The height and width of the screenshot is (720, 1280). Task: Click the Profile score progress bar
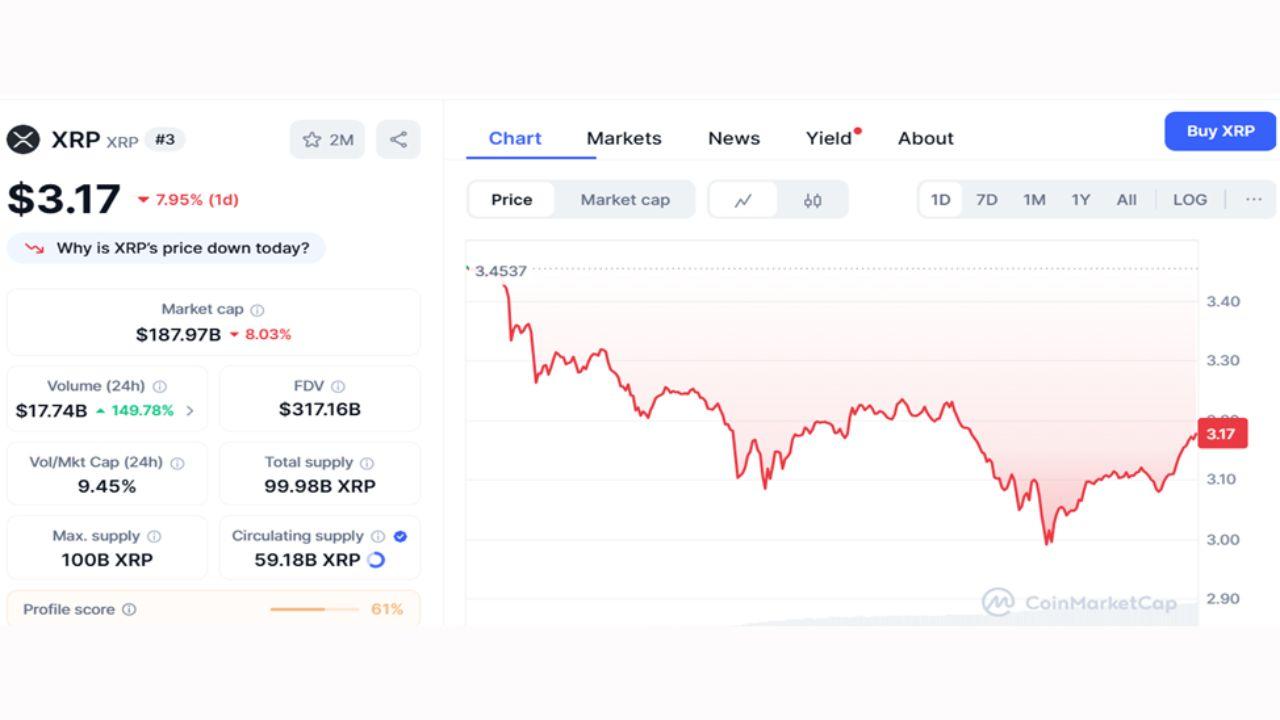click(314, 609)
